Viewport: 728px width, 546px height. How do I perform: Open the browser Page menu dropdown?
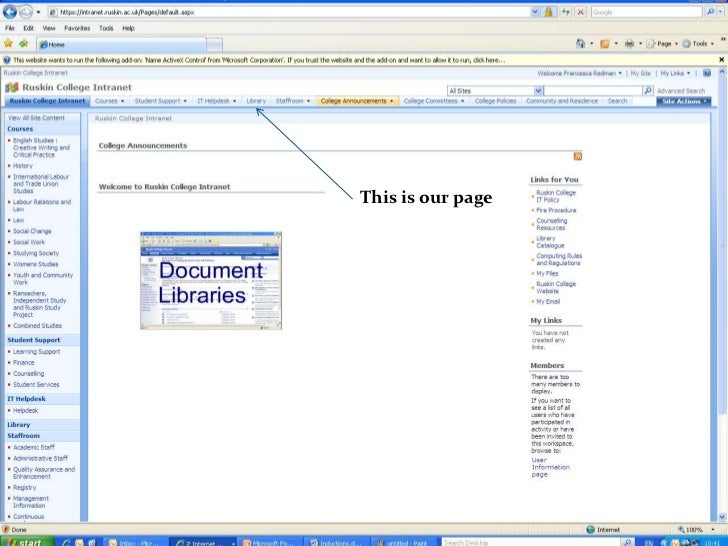tap(663, 44)
